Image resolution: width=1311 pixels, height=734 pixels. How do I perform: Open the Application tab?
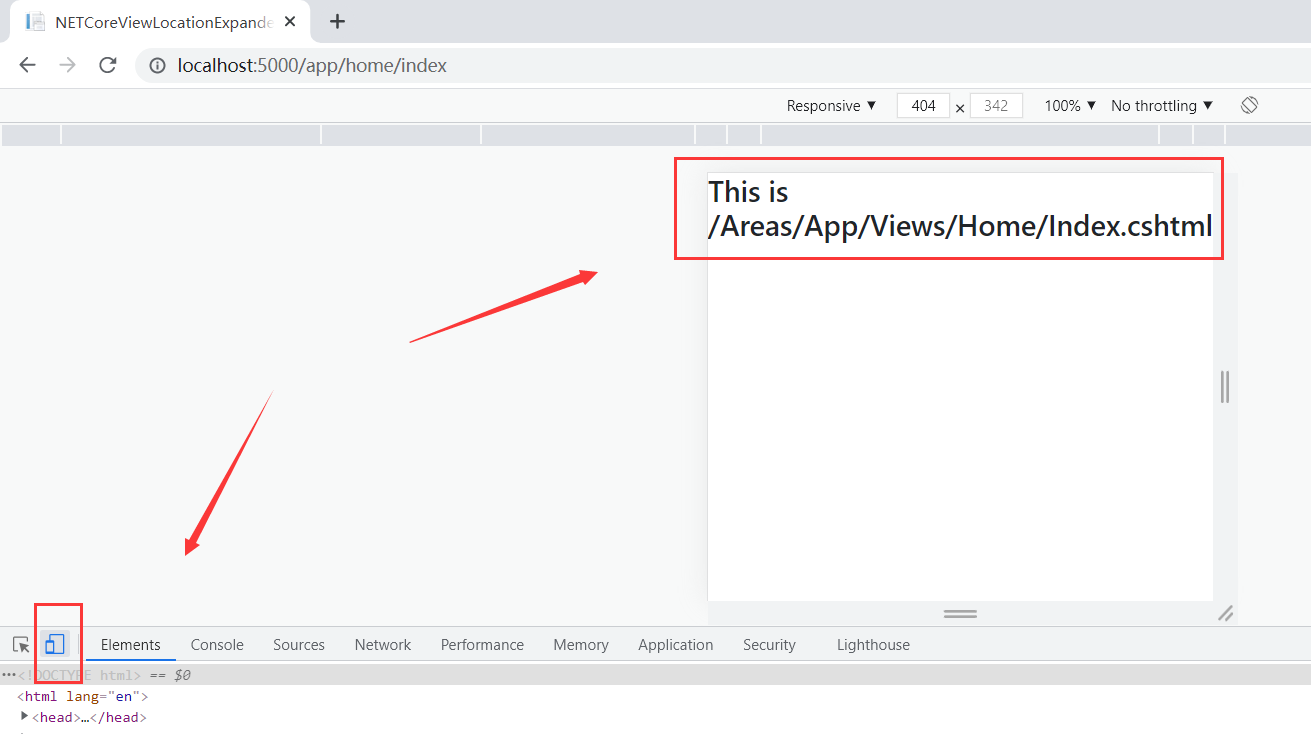(x=676, y=645)
